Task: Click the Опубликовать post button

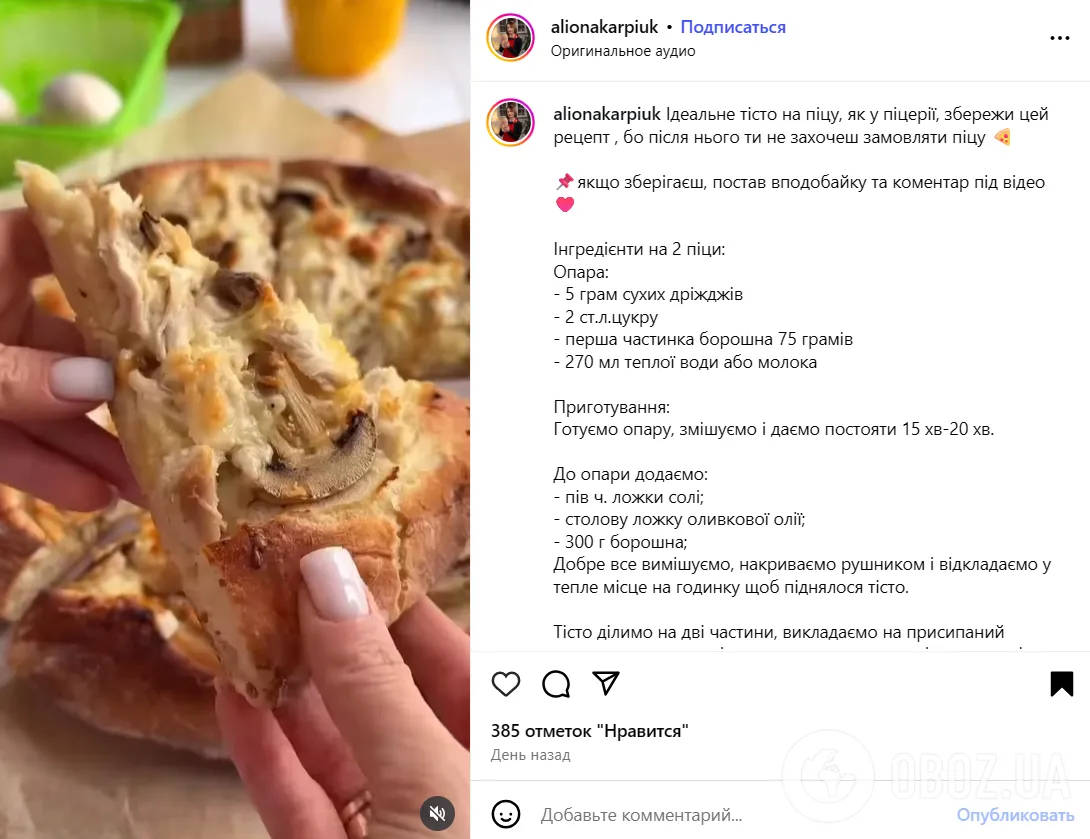Action: click(1015, 815)
